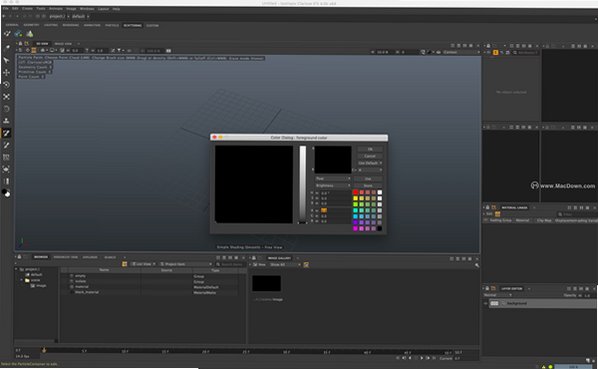The height and width of the screenshot is (369, 598).
Task: Open the Create menu
Action: [x=27, y=8]
